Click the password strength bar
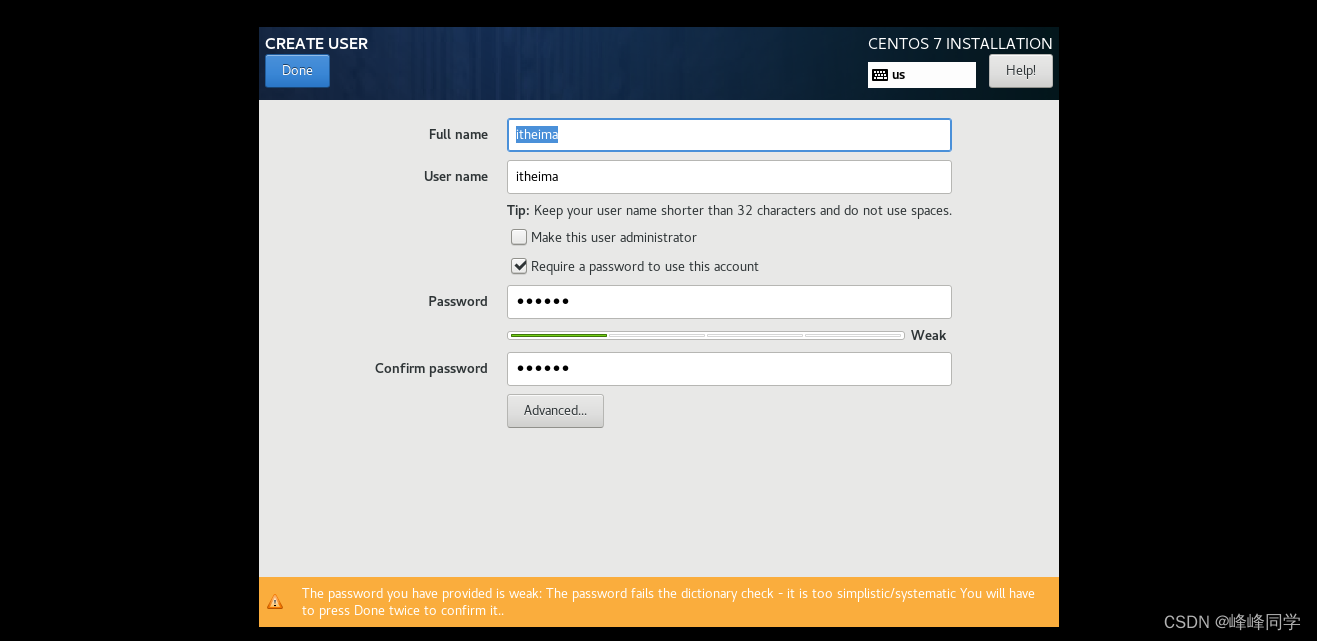 [706, 336]
